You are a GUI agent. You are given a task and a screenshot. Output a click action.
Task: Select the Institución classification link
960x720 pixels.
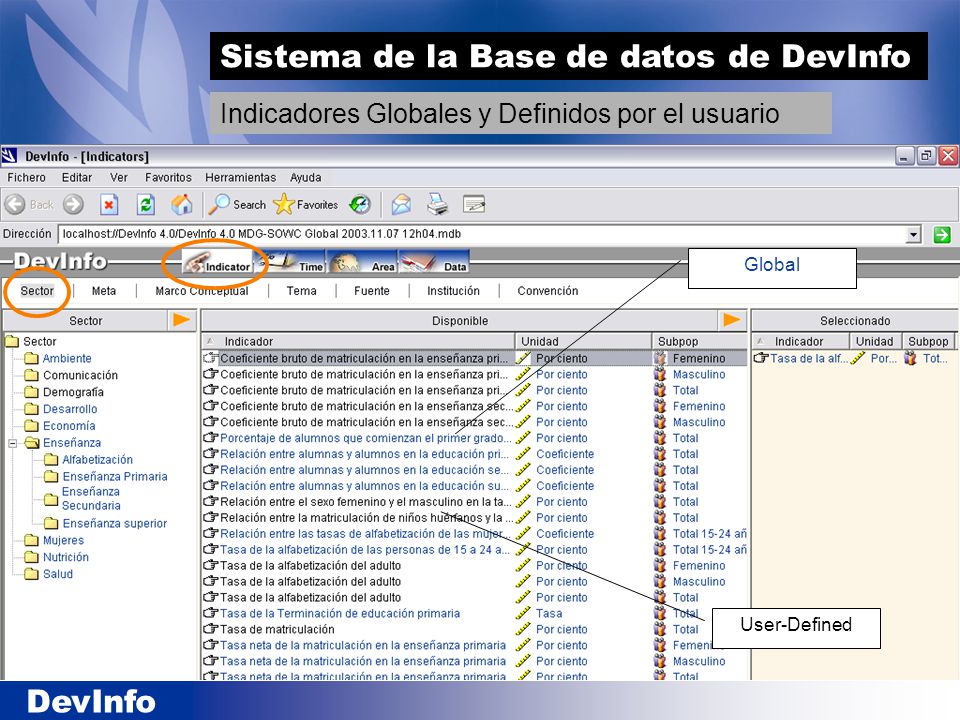click(454, 291)
